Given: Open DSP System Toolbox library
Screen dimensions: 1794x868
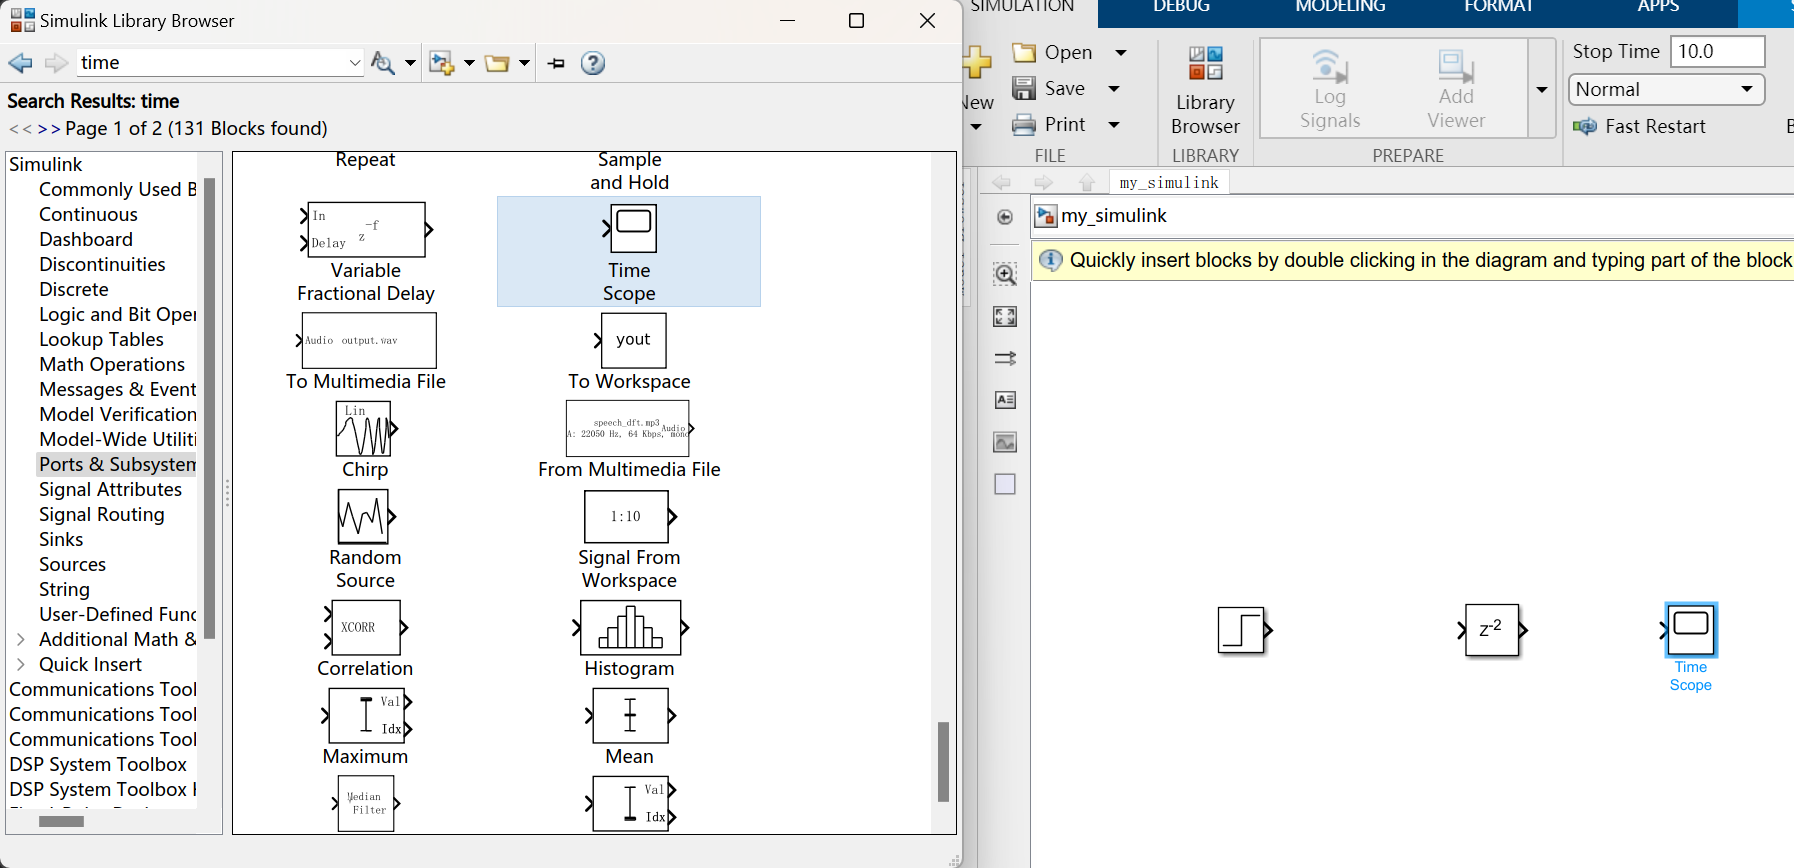Looking at the screenshot, I should [98, 764].
